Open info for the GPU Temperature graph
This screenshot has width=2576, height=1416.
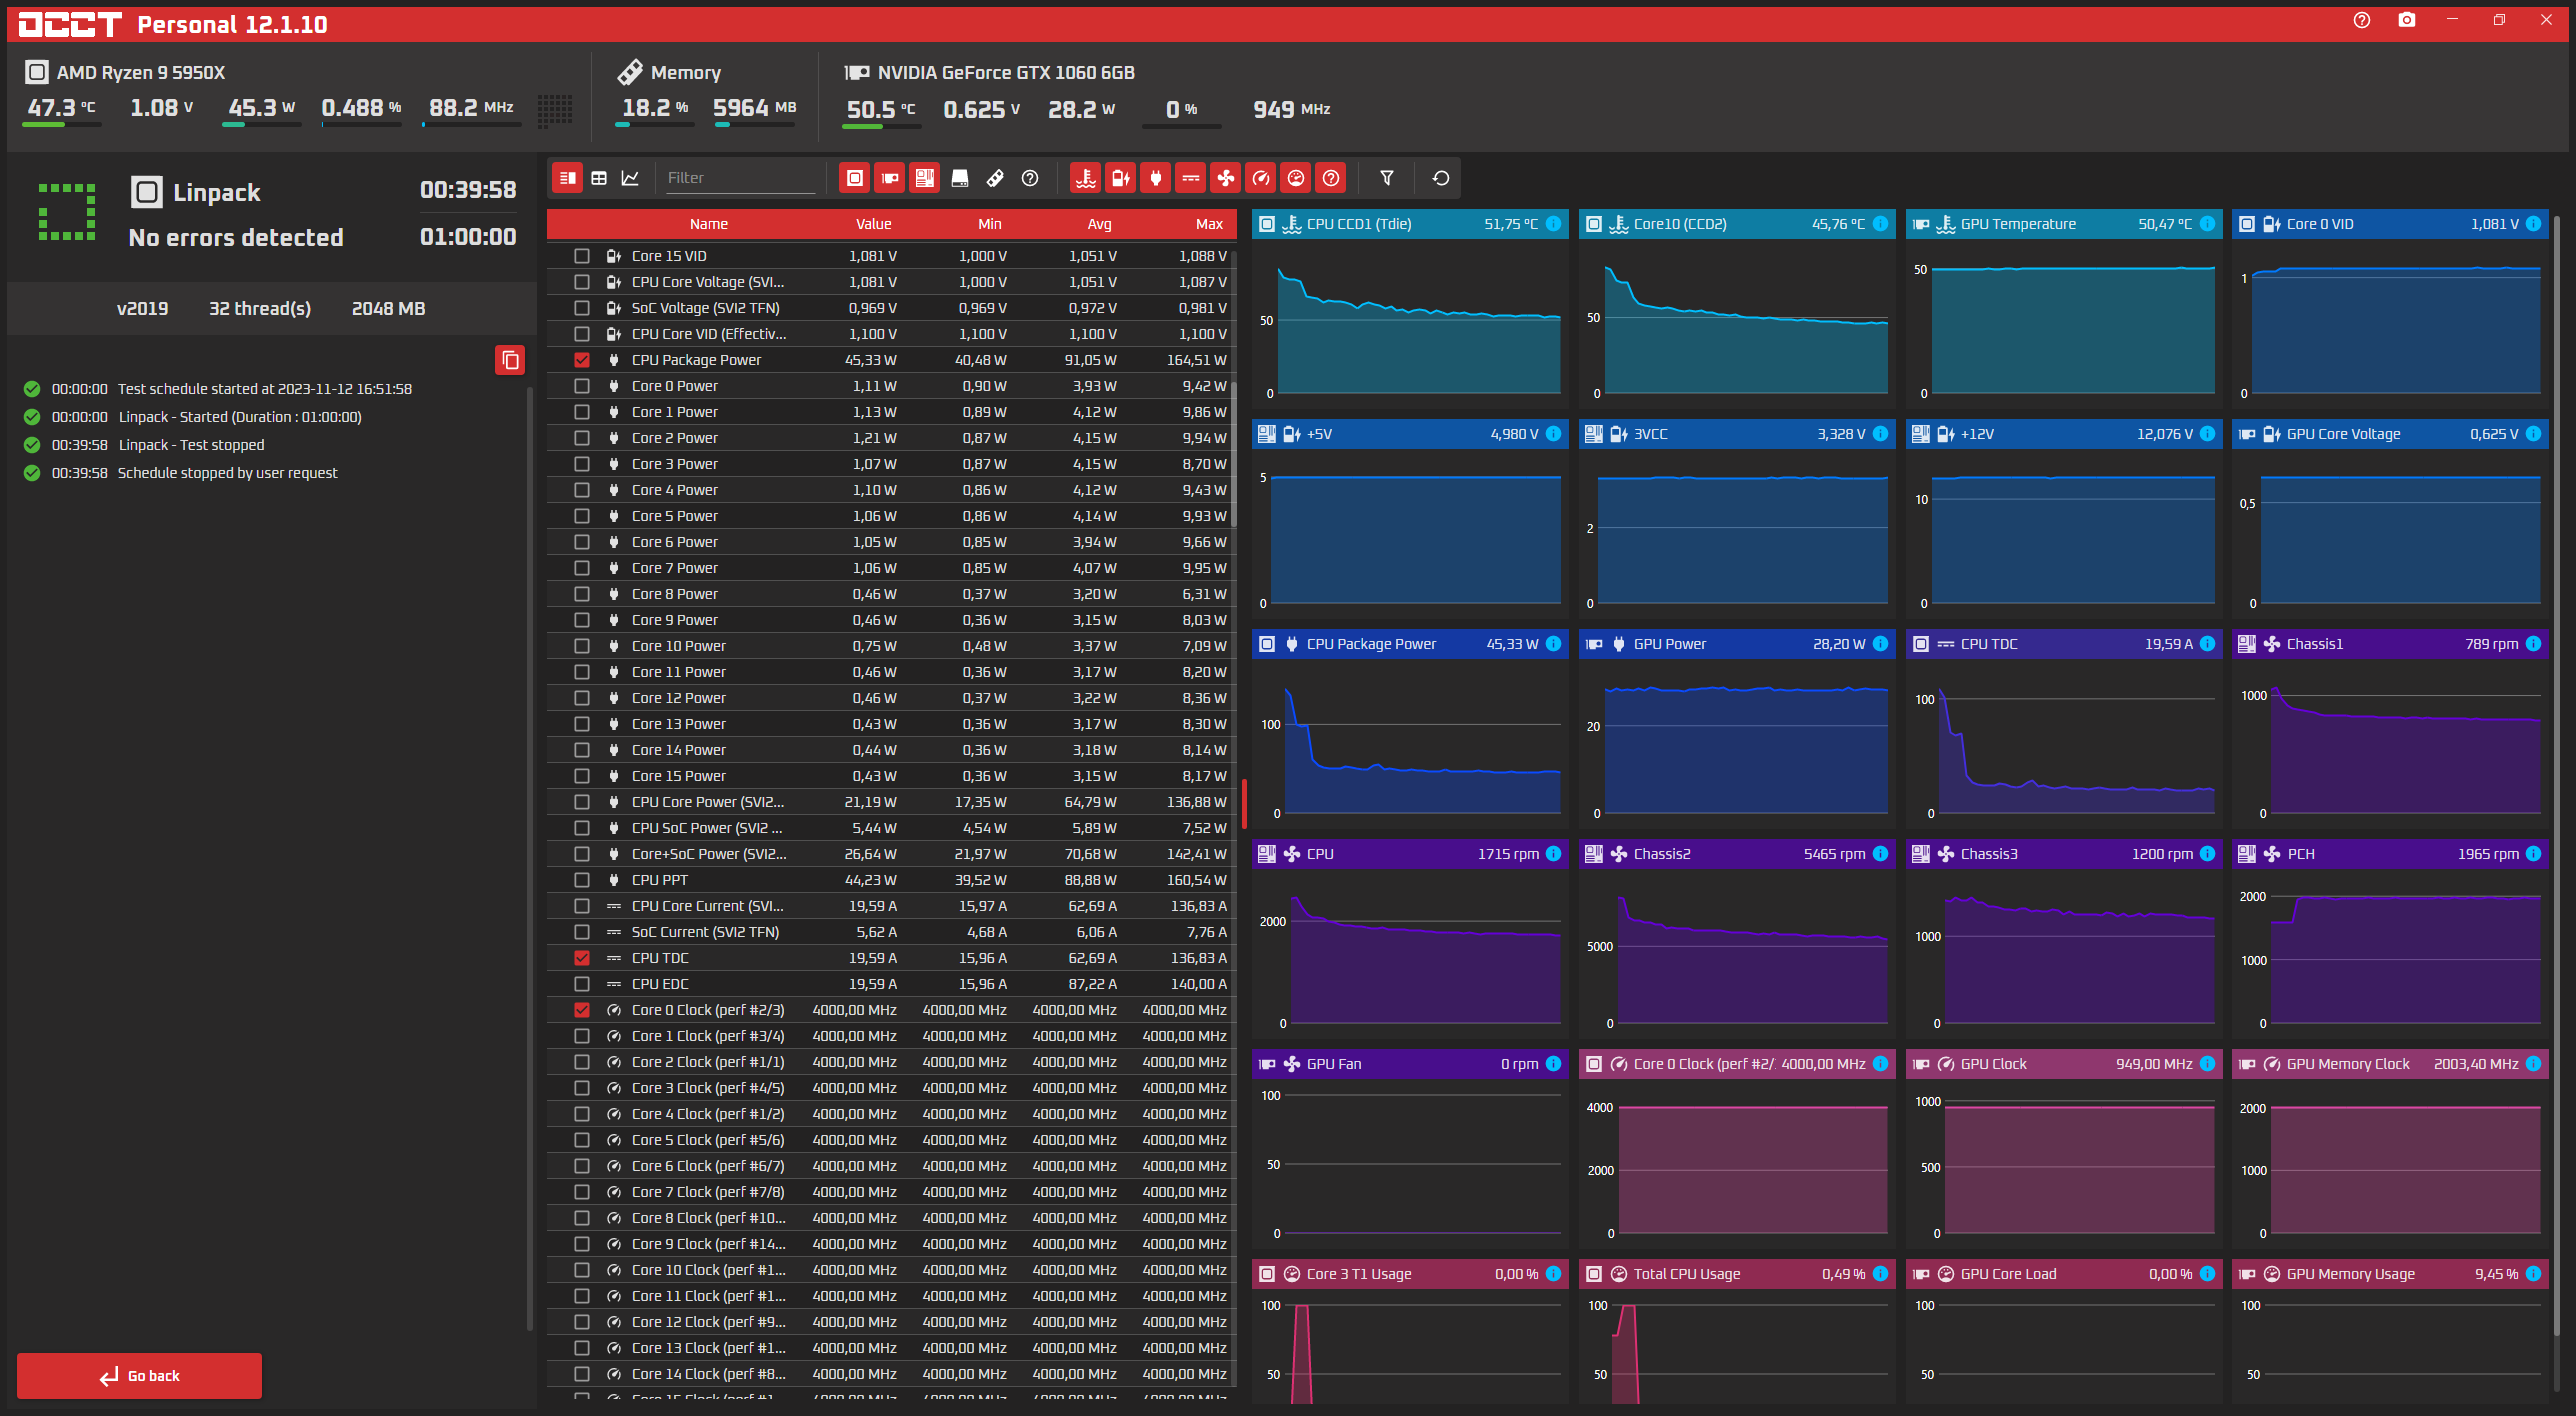2207,224
